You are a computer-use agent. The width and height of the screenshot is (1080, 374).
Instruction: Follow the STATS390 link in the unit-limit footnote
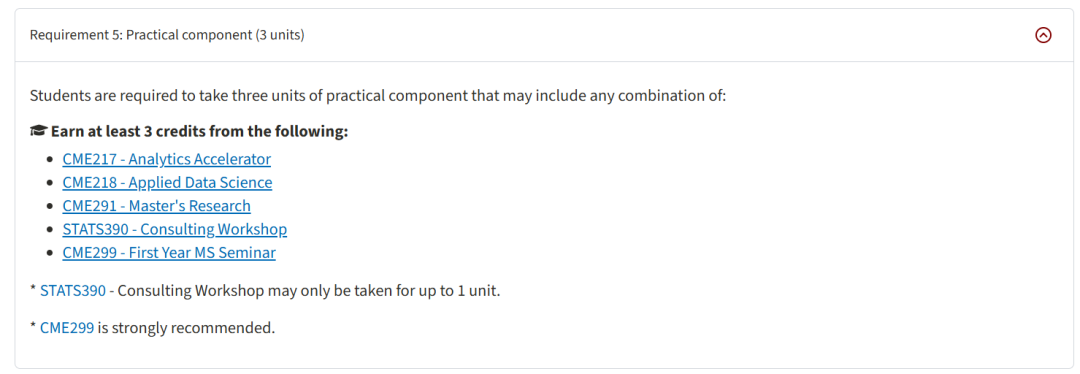point(73,291)
